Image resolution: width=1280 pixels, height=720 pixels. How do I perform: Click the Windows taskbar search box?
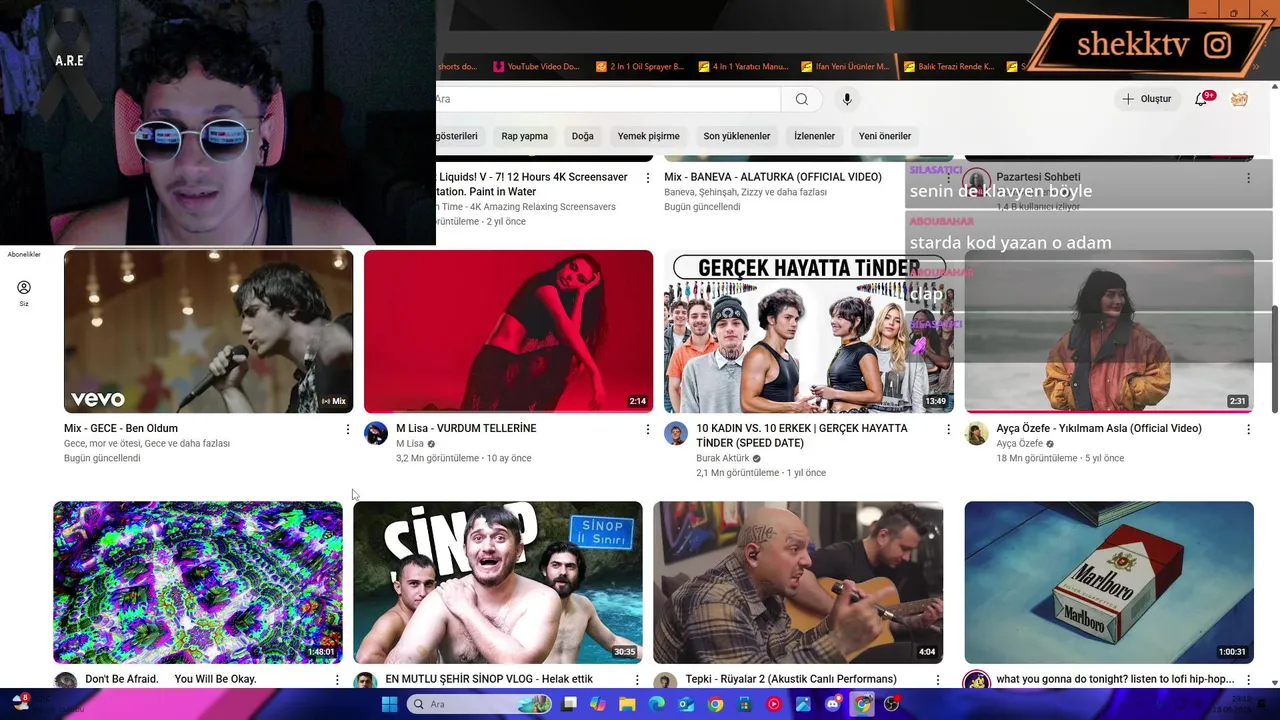click(x=477, y=704)
